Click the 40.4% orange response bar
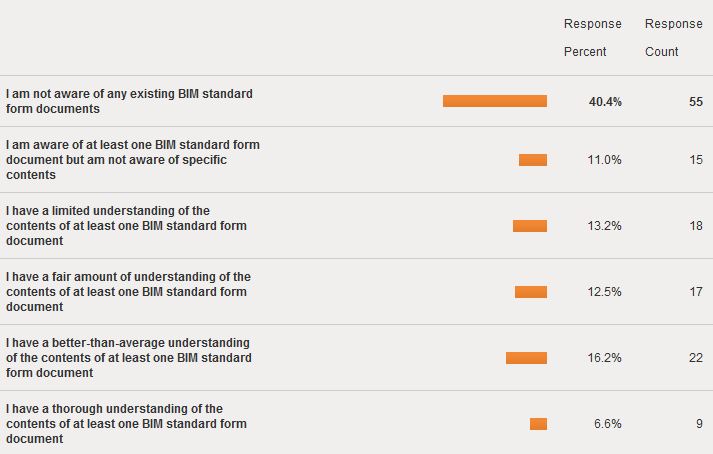The image size is (713, 454). pyautogui.click(x=495, y=101)
